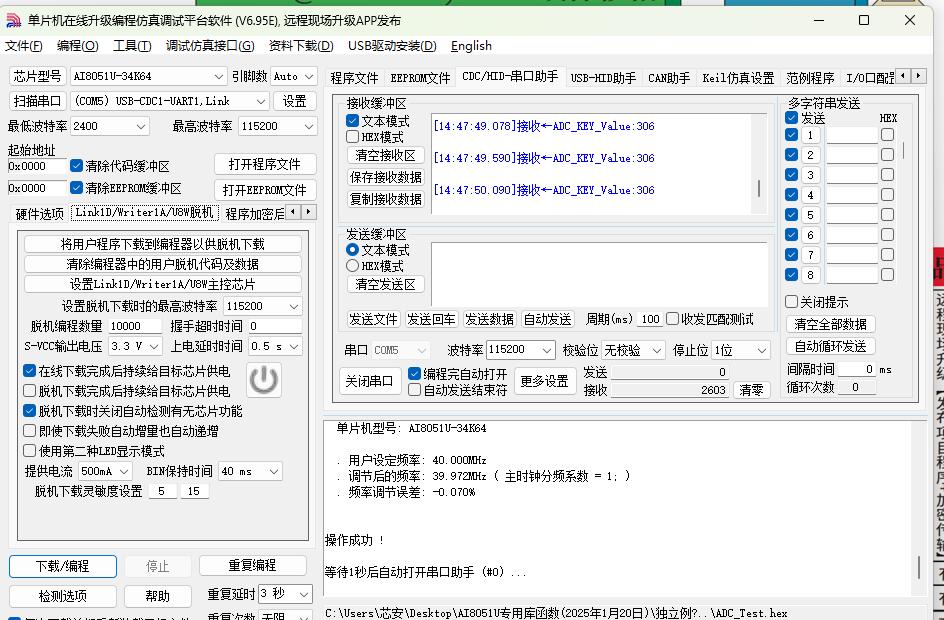Viewport: 944px width, 620px height.
Task: Switch to the USB-HID助手 tab
Action: 603,78
